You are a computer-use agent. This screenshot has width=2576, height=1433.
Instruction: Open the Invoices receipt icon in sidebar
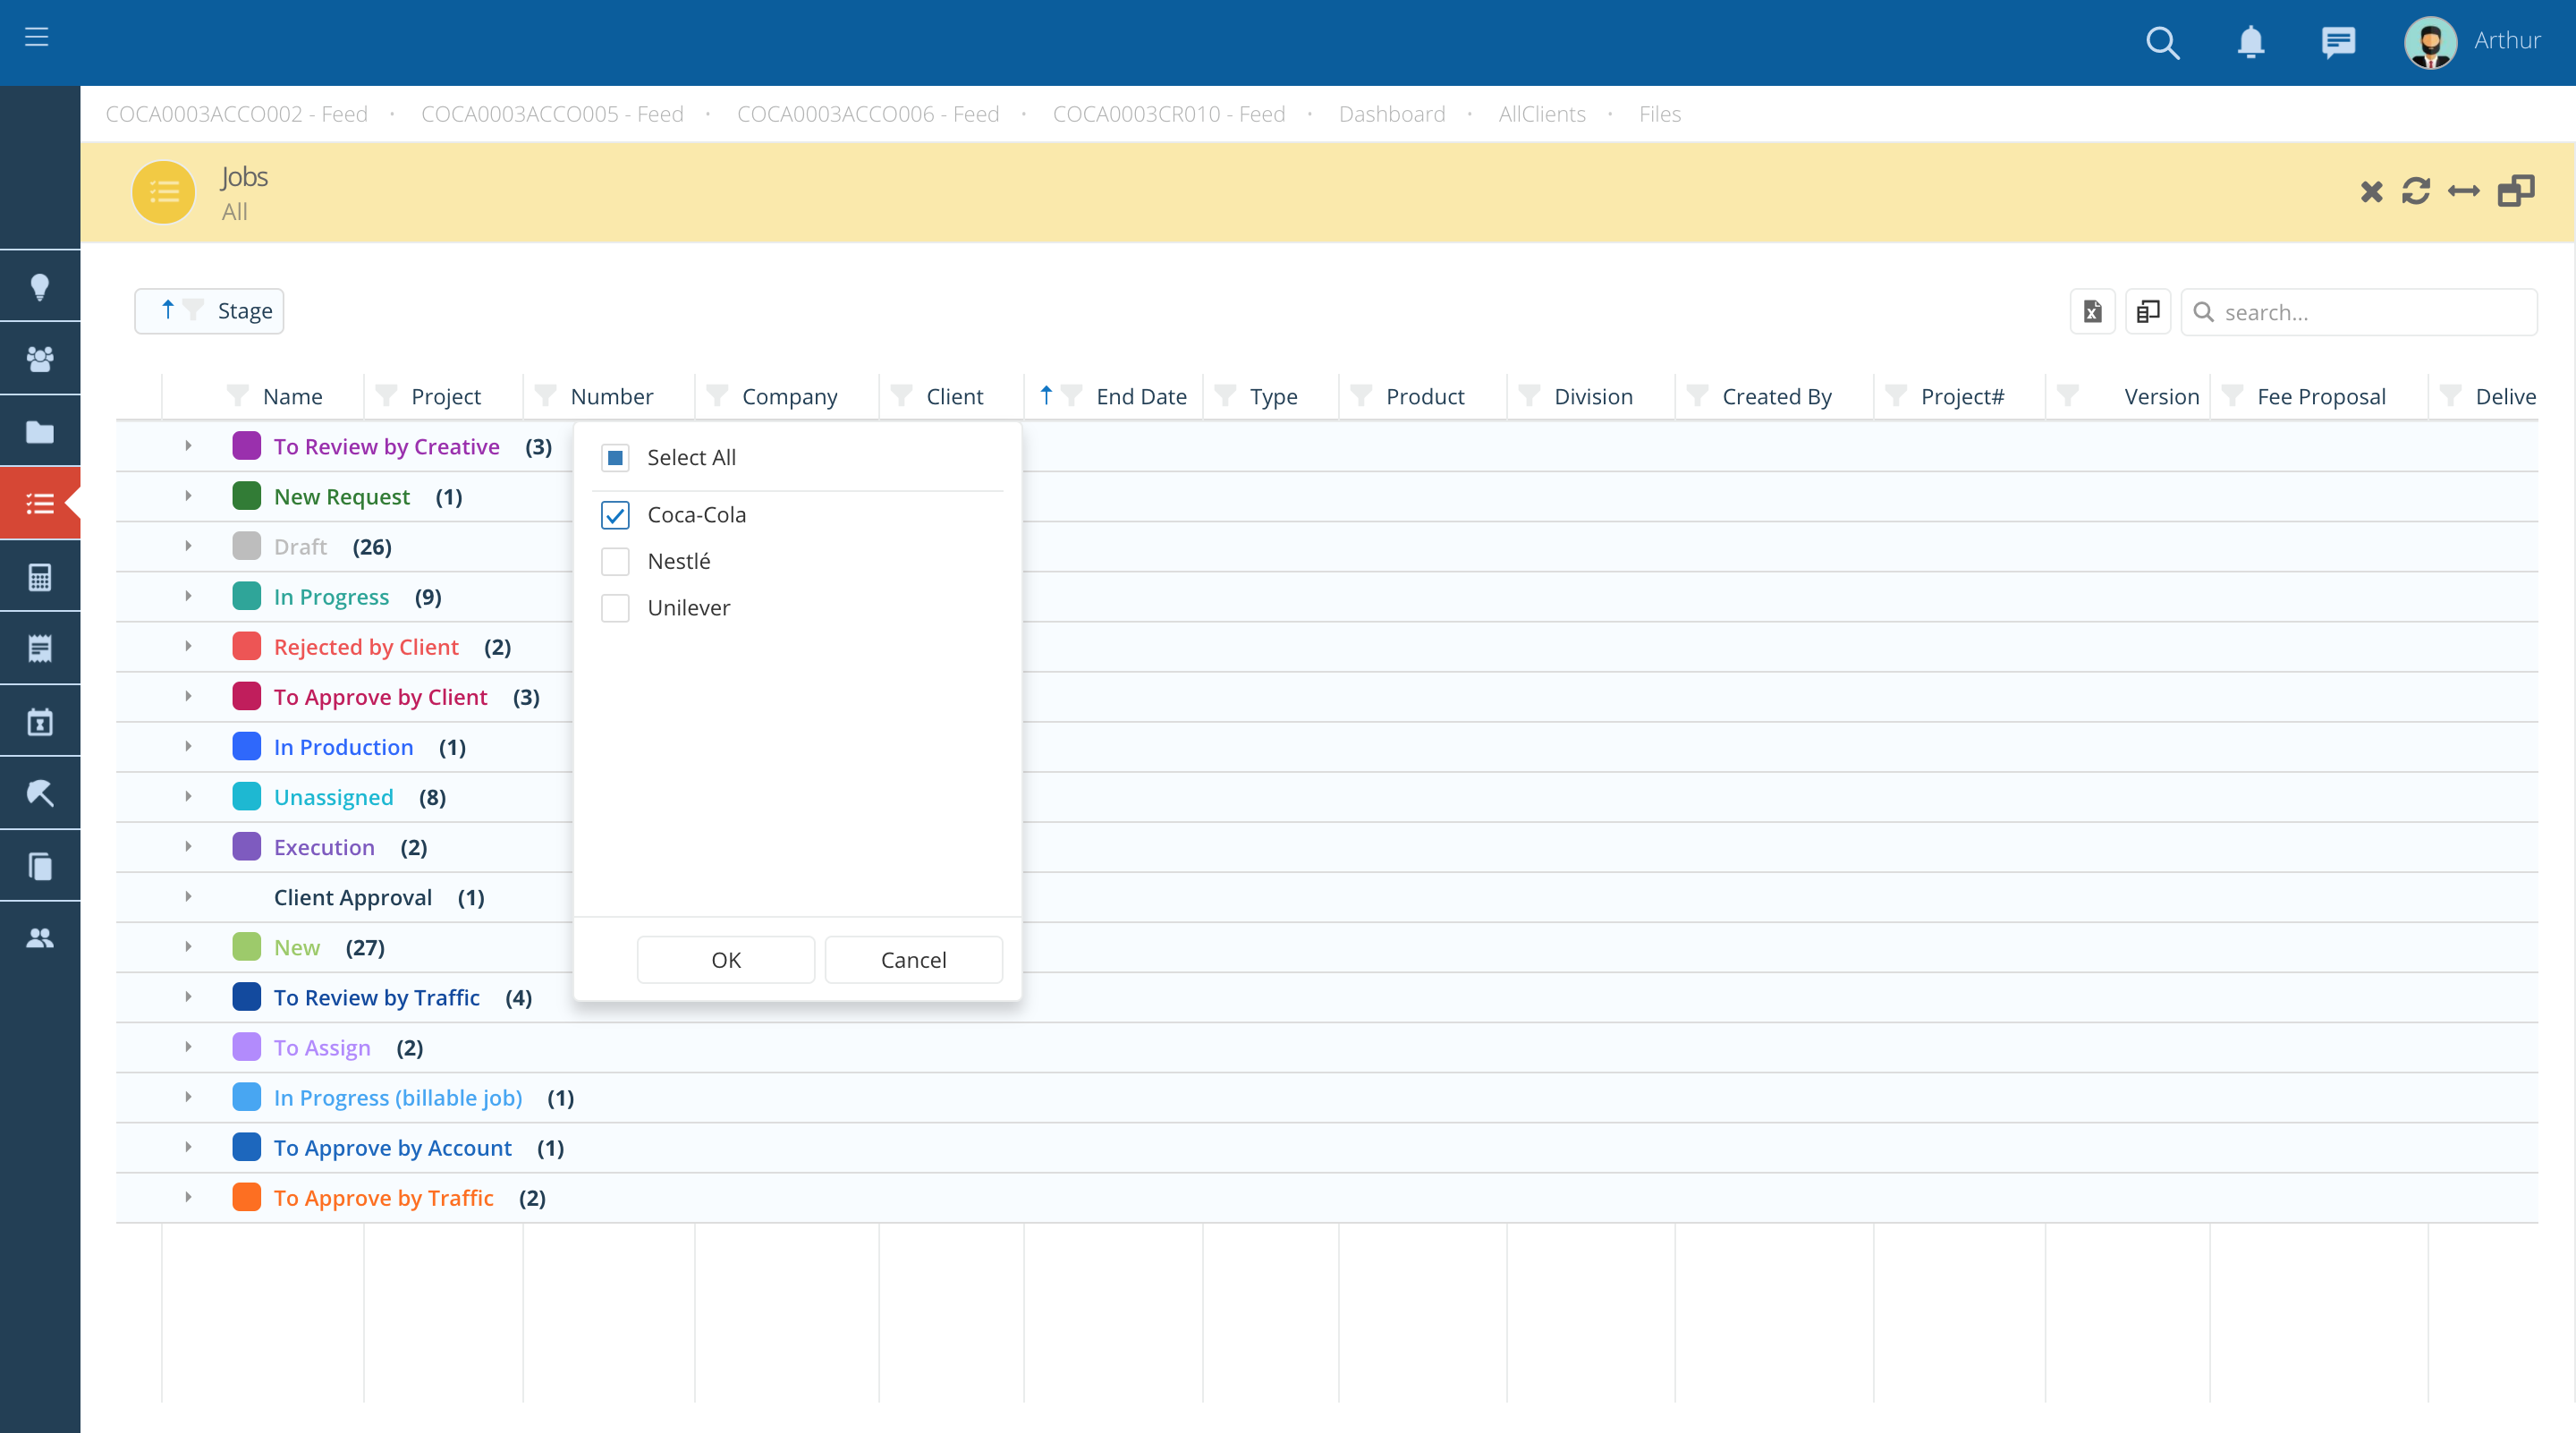click(40, 647)
